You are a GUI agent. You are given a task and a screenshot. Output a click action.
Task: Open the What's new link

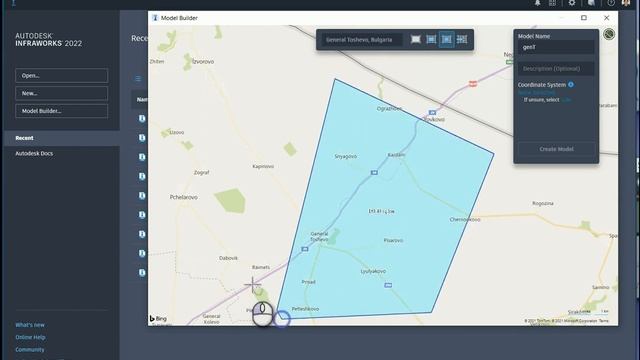(30, 325)
